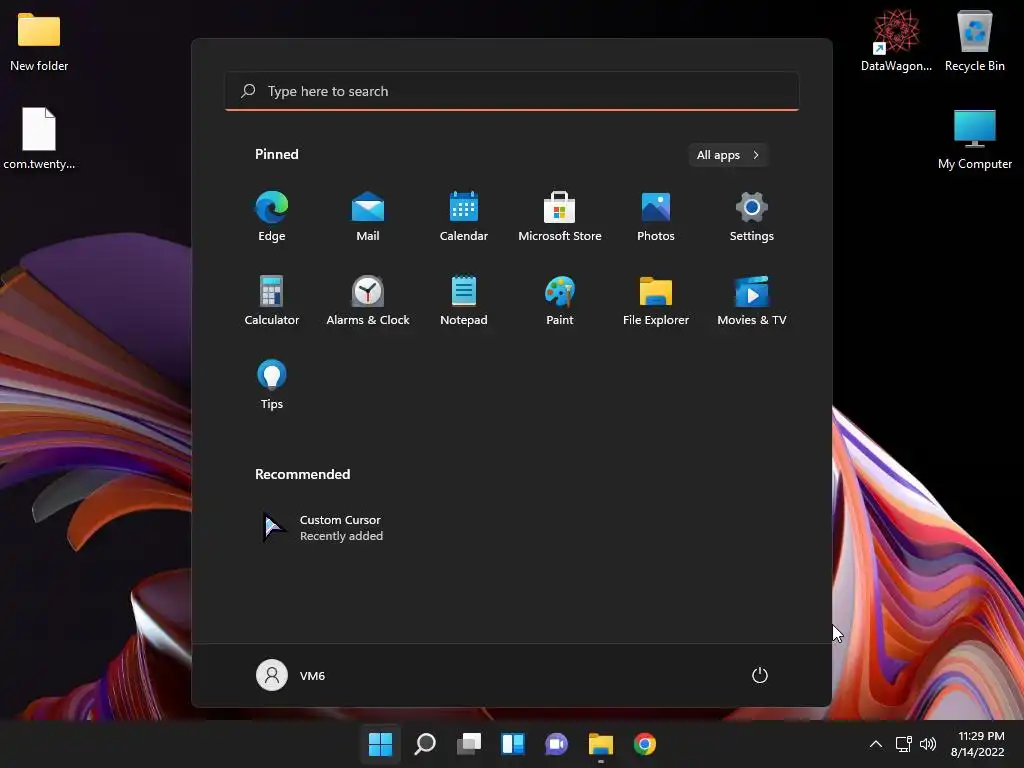Open Task View in the taskbar

[x=469, y=744]
